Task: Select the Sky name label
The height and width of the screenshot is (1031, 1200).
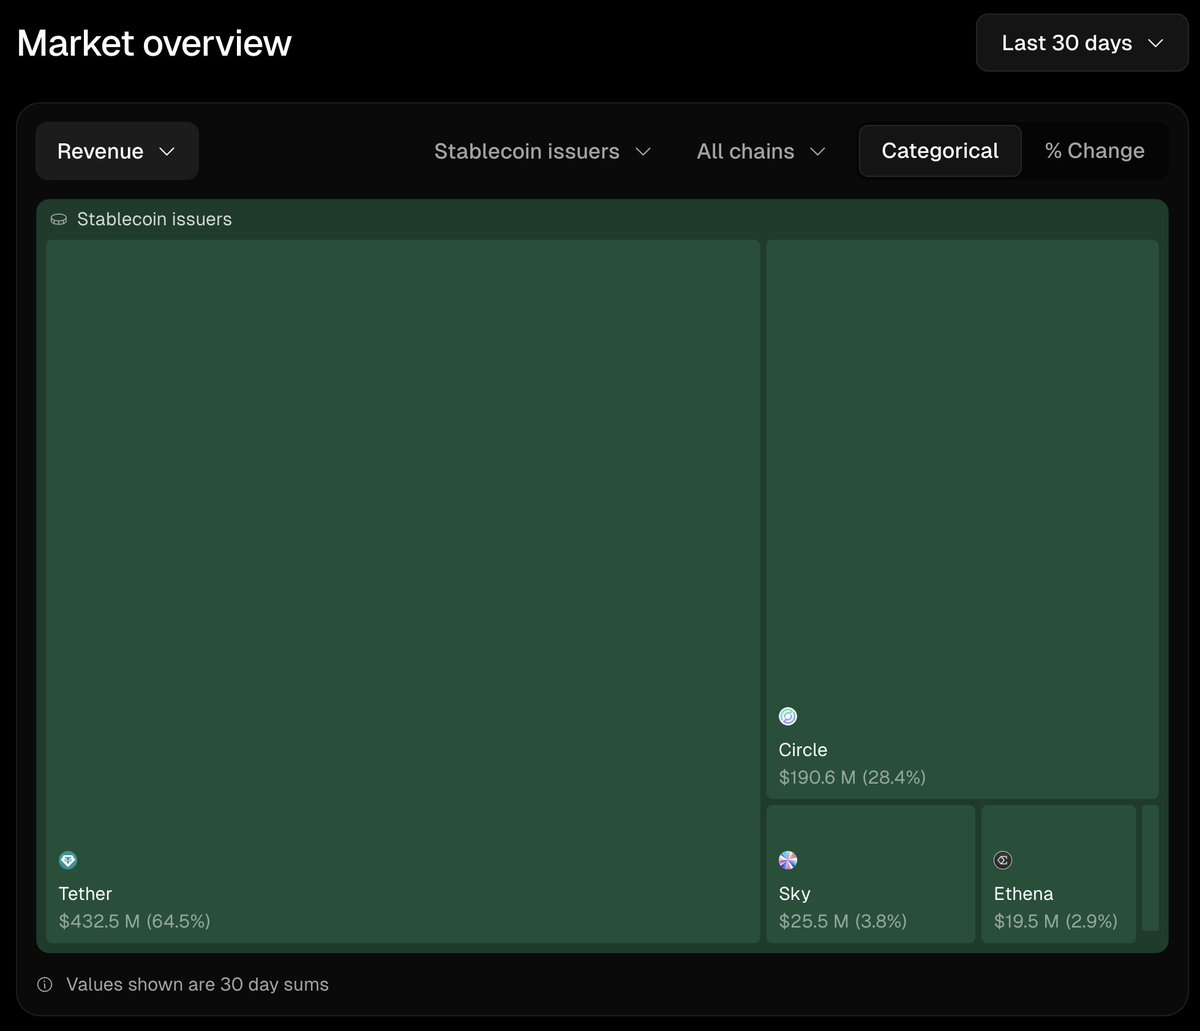Action: (x=795, y=893)
